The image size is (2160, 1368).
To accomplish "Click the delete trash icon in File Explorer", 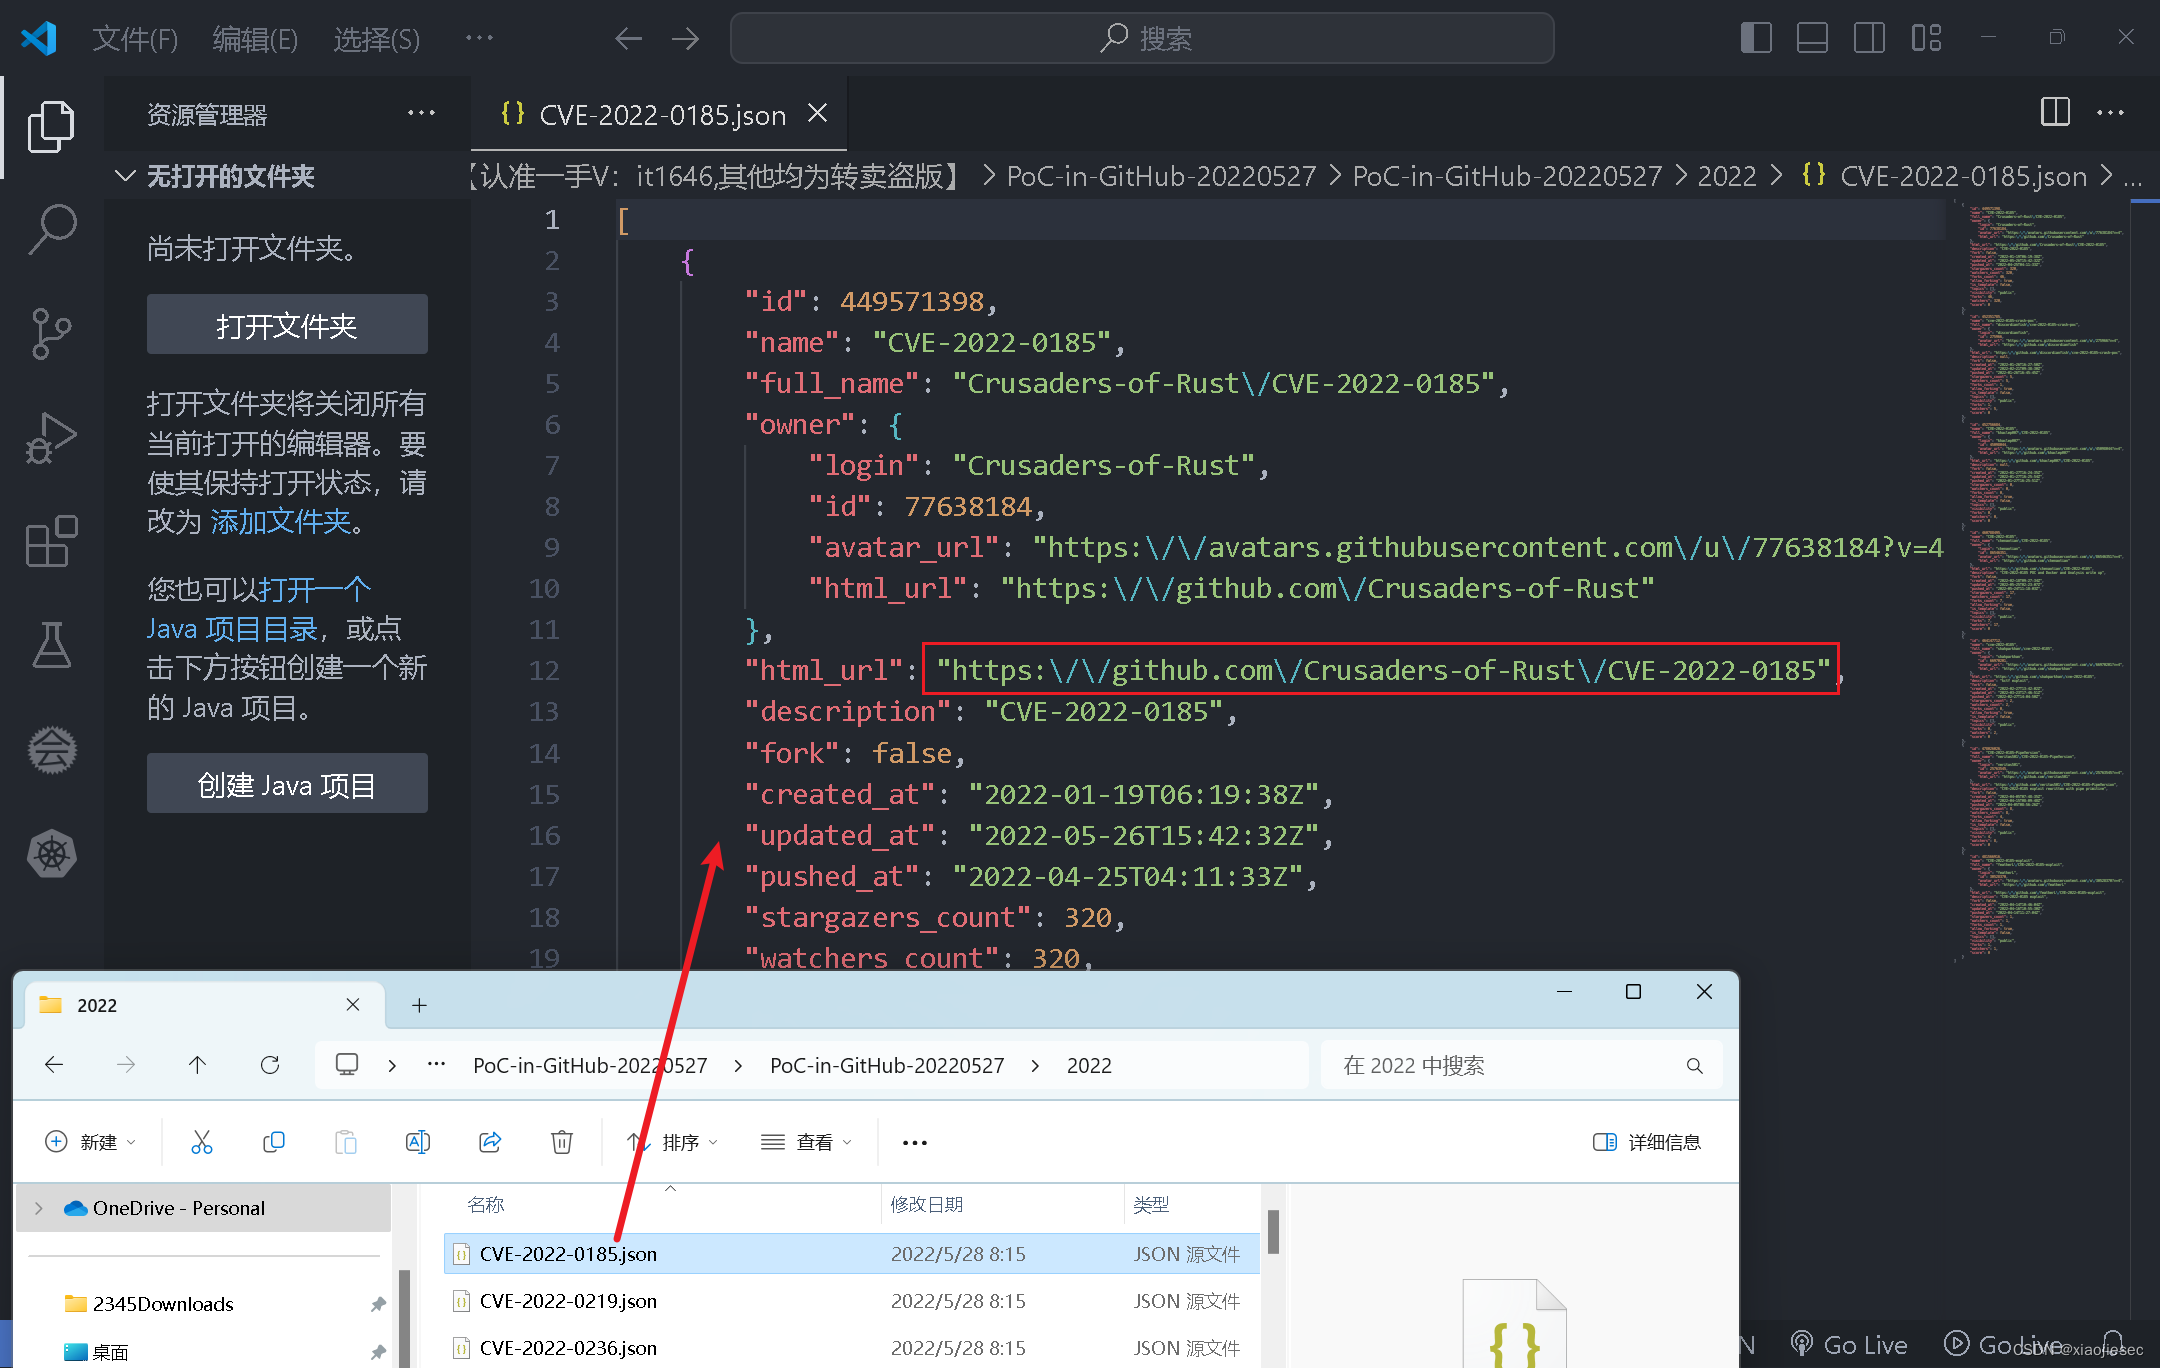I will coord(562,1142).
